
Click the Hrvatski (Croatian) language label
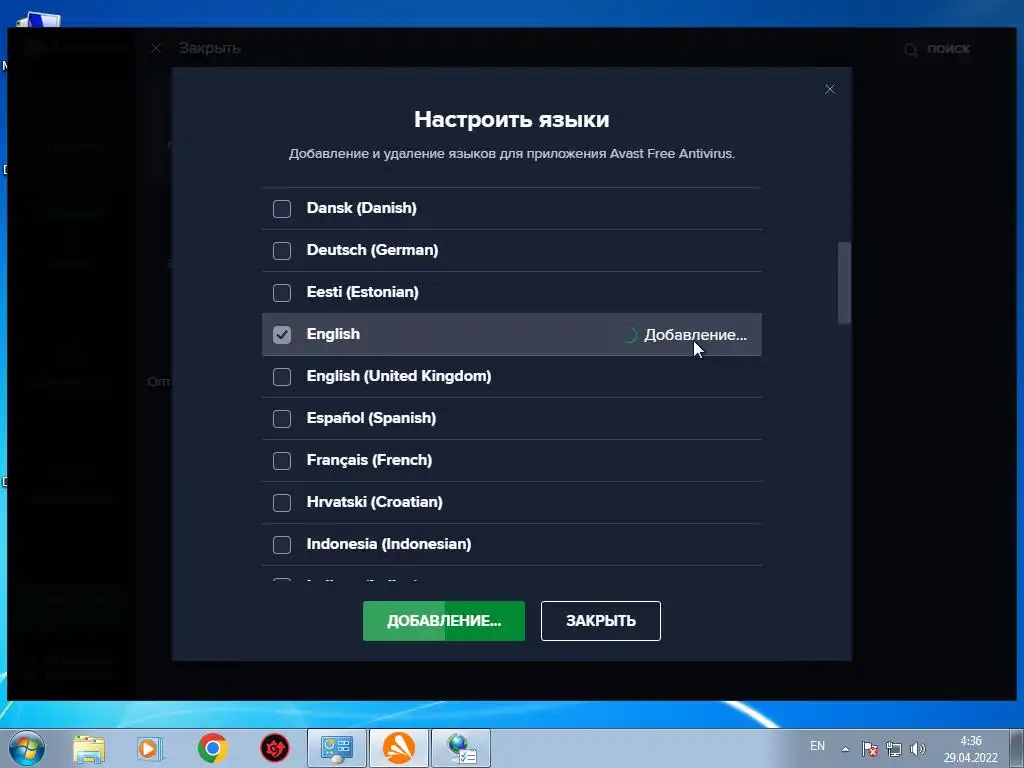(374, 502)
